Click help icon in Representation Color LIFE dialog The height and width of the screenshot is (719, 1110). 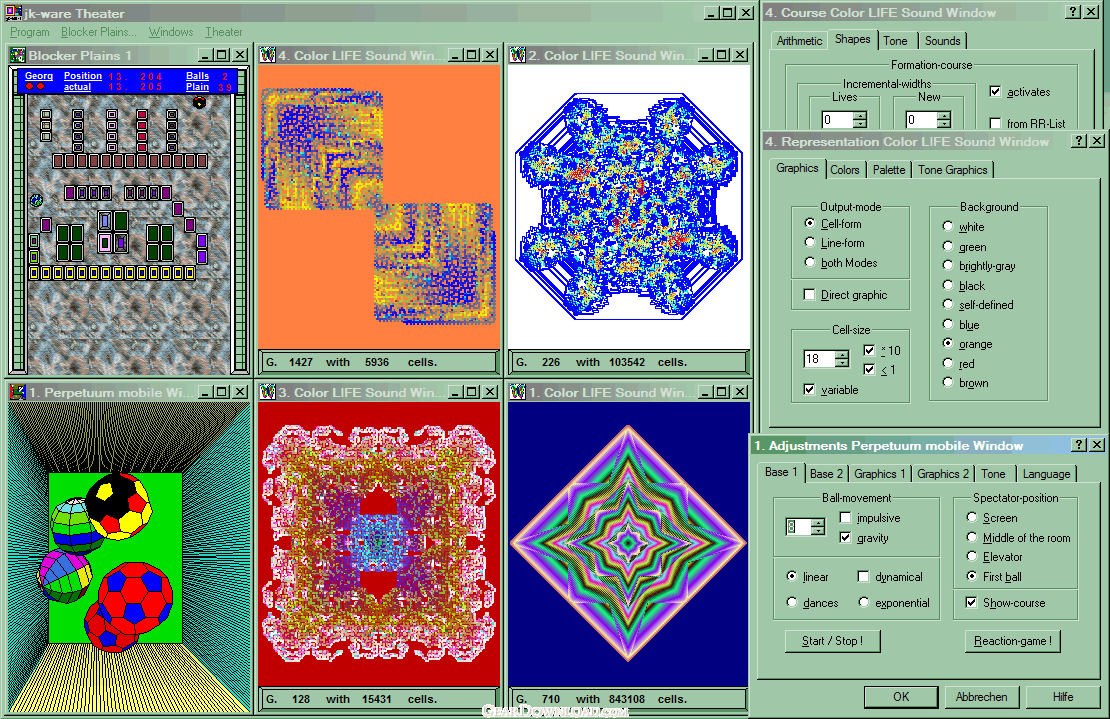point(1079,141)
